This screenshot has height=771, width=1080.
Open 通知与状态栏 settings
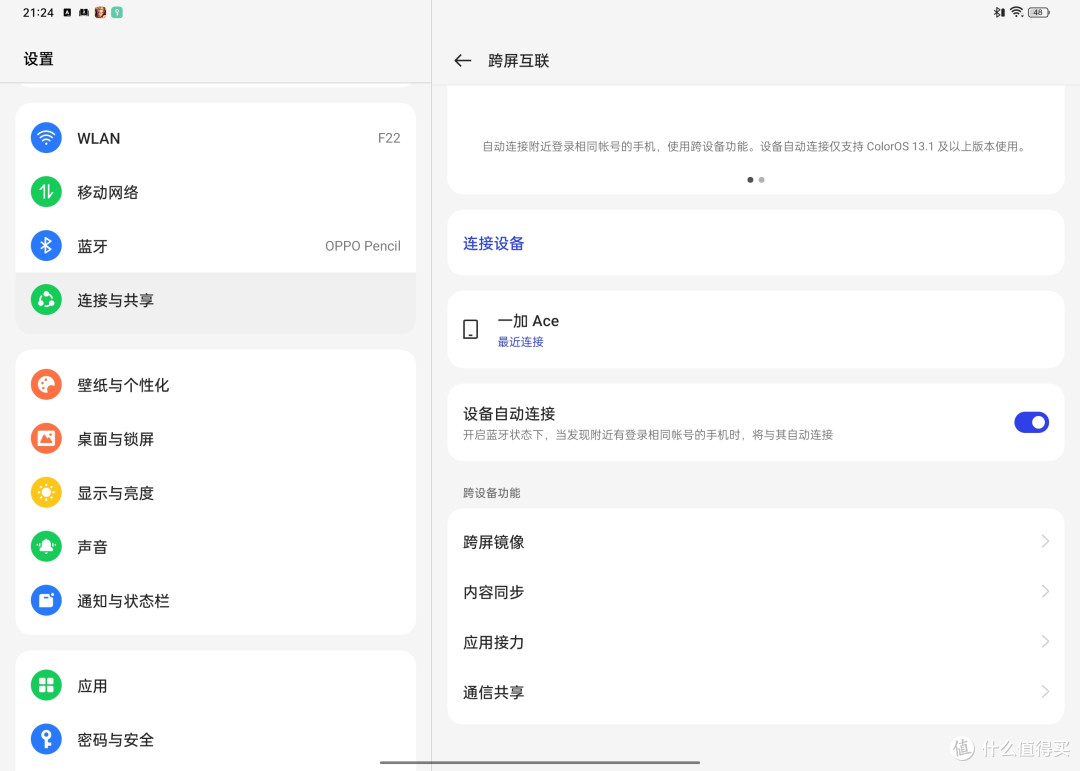tap(216, 600)
